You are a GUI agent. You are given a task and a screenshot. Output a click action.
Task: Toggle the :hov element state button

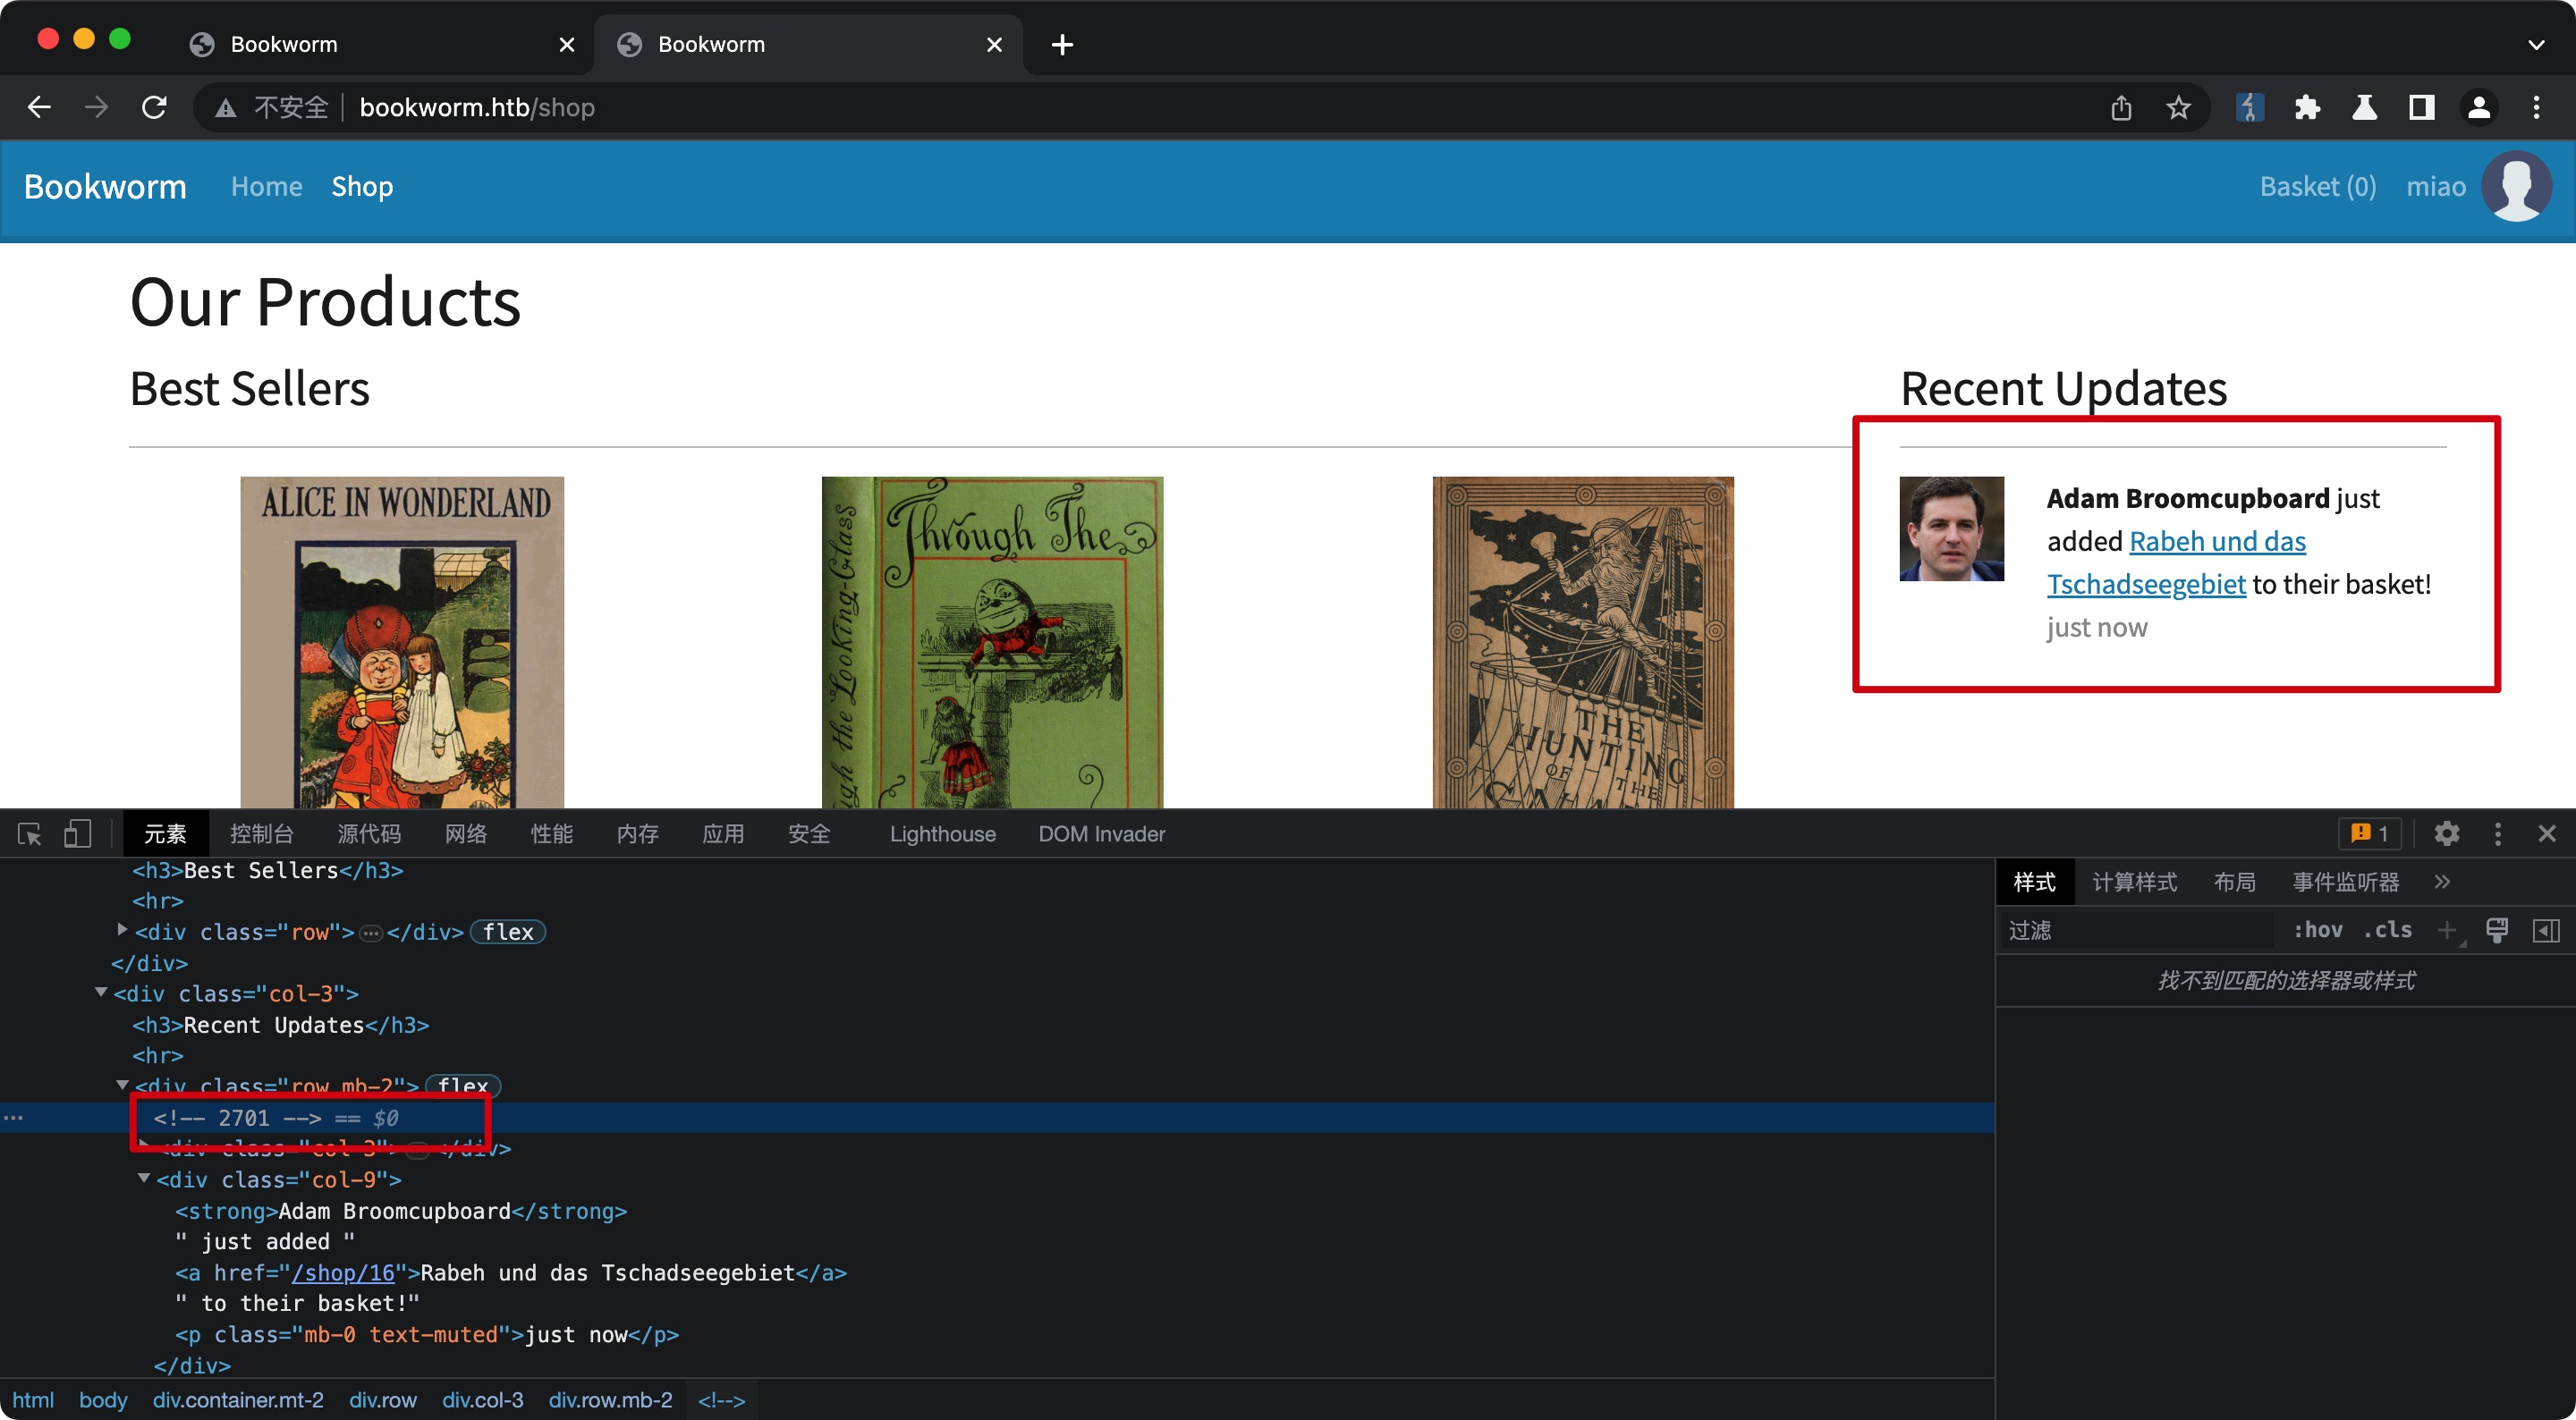click(2317, 930)
